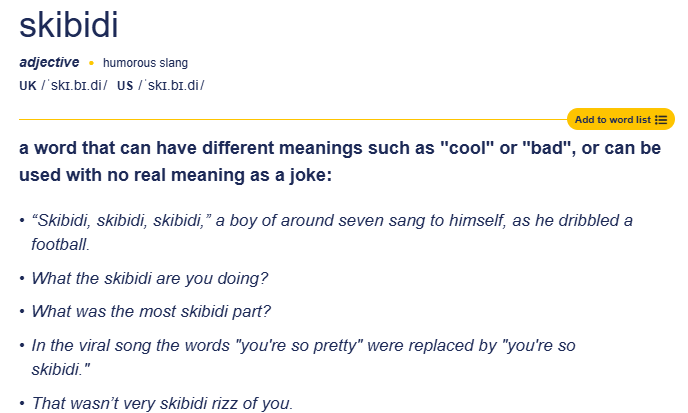This screenshot has width=688, height=413.
Task: Click "What was the most skibidi part?" example
Action: coord(151,311)
